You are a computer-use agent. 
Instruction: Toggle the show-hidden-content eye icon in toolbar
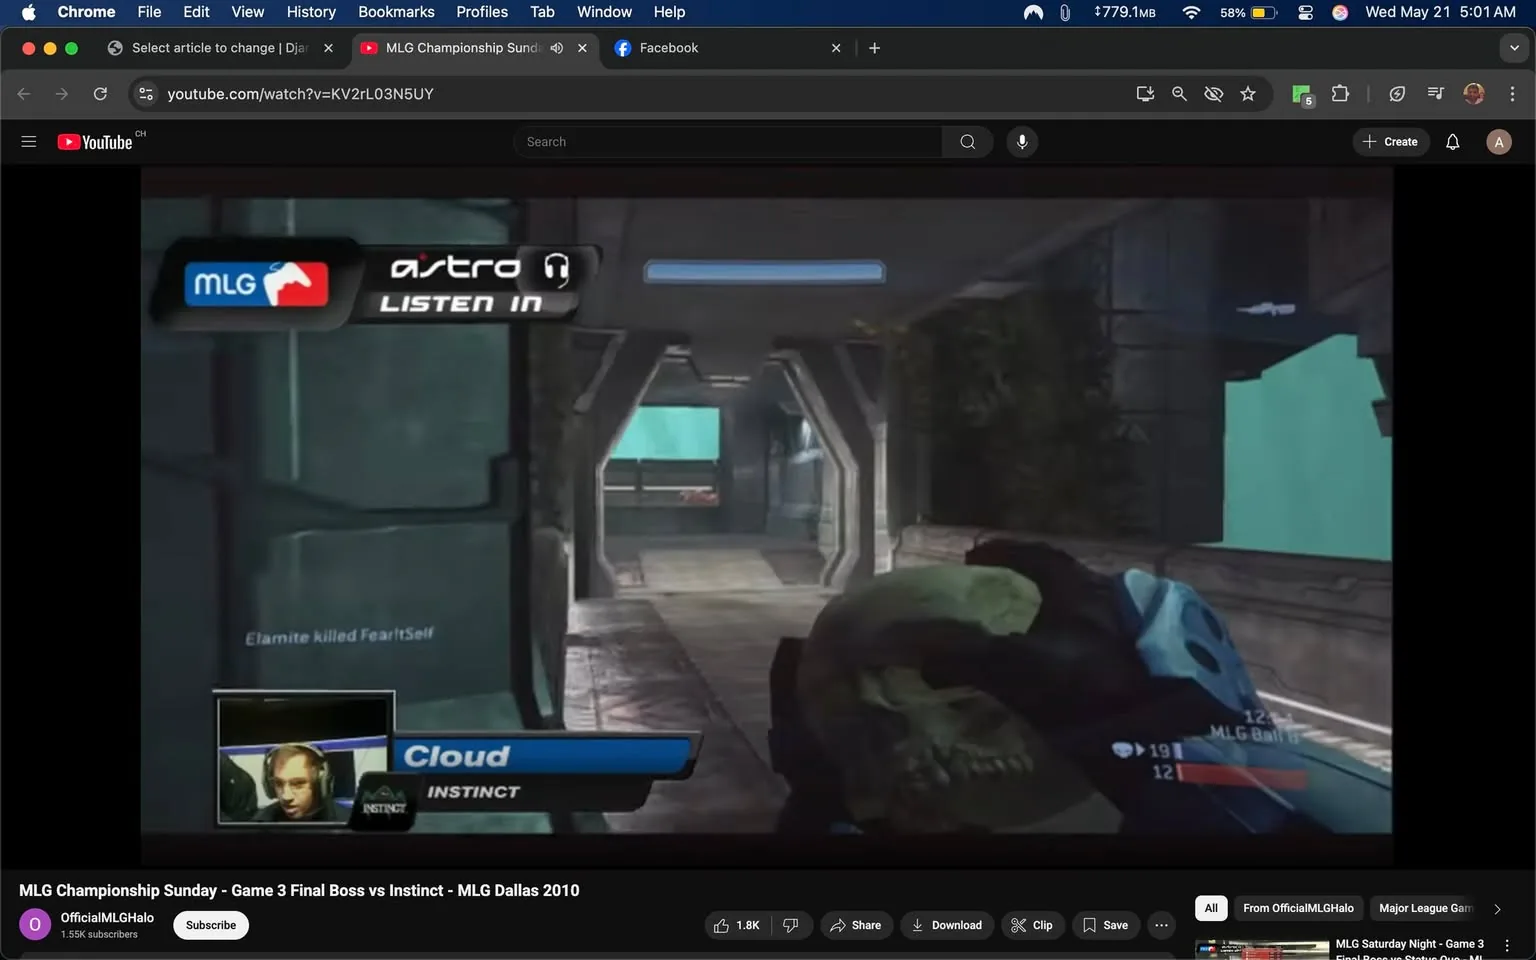1213,93
